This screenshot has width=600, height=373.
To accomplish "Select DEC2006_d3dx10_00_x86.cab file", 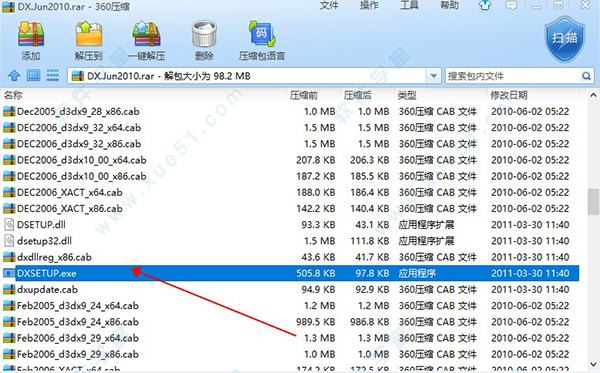I will click(x=82, y=176).
